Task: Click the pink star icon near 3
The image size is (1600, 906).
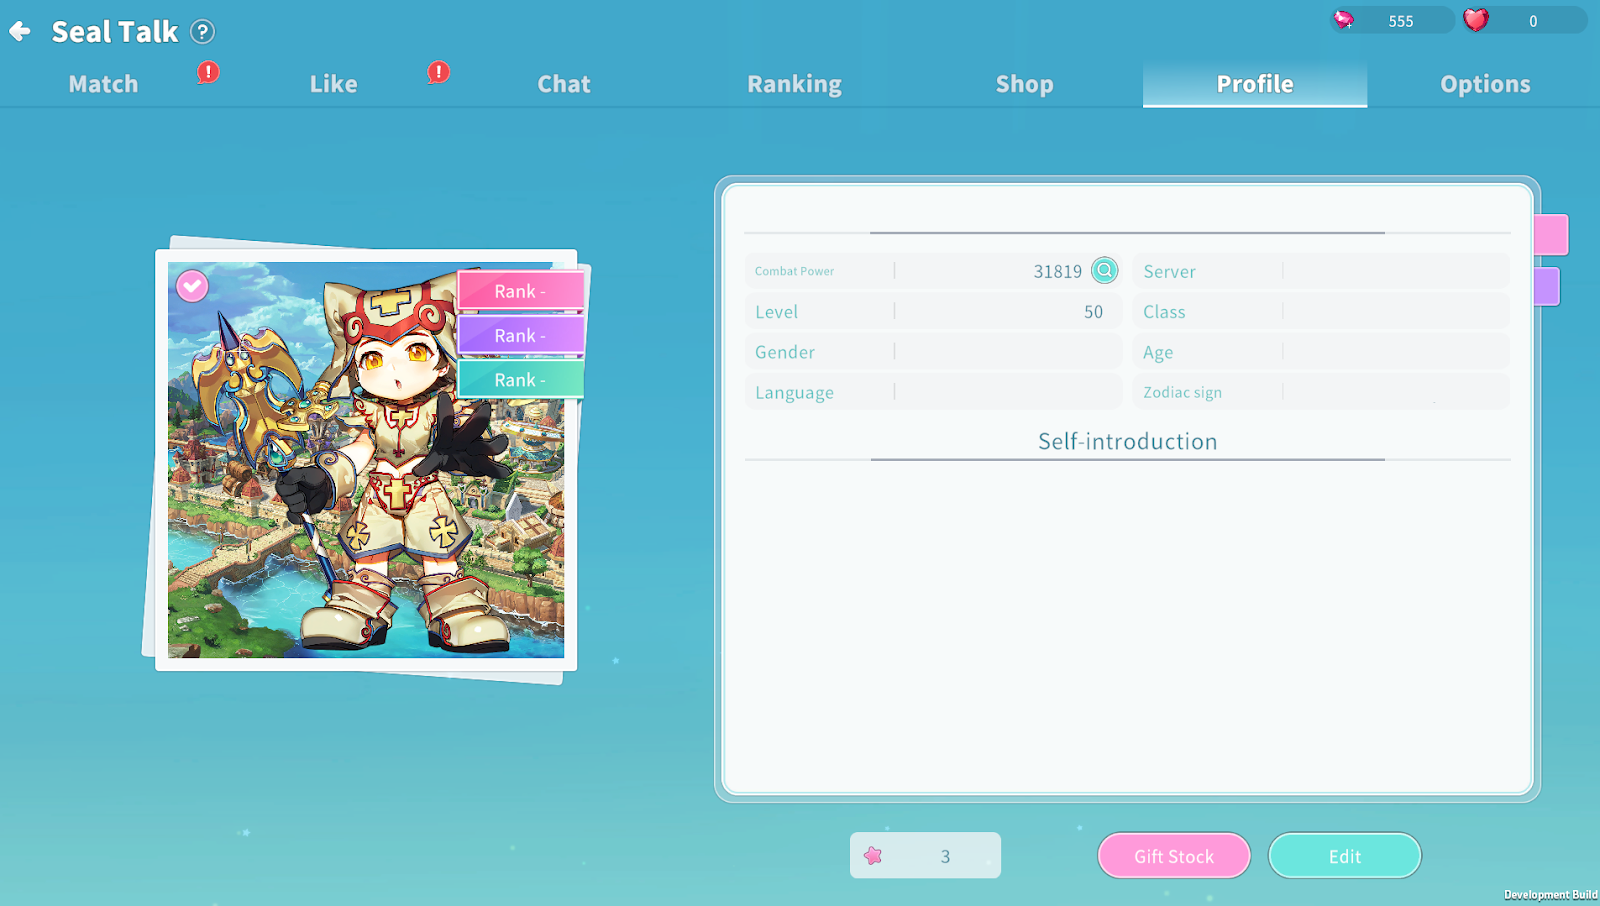Action: tap(873, 856)
